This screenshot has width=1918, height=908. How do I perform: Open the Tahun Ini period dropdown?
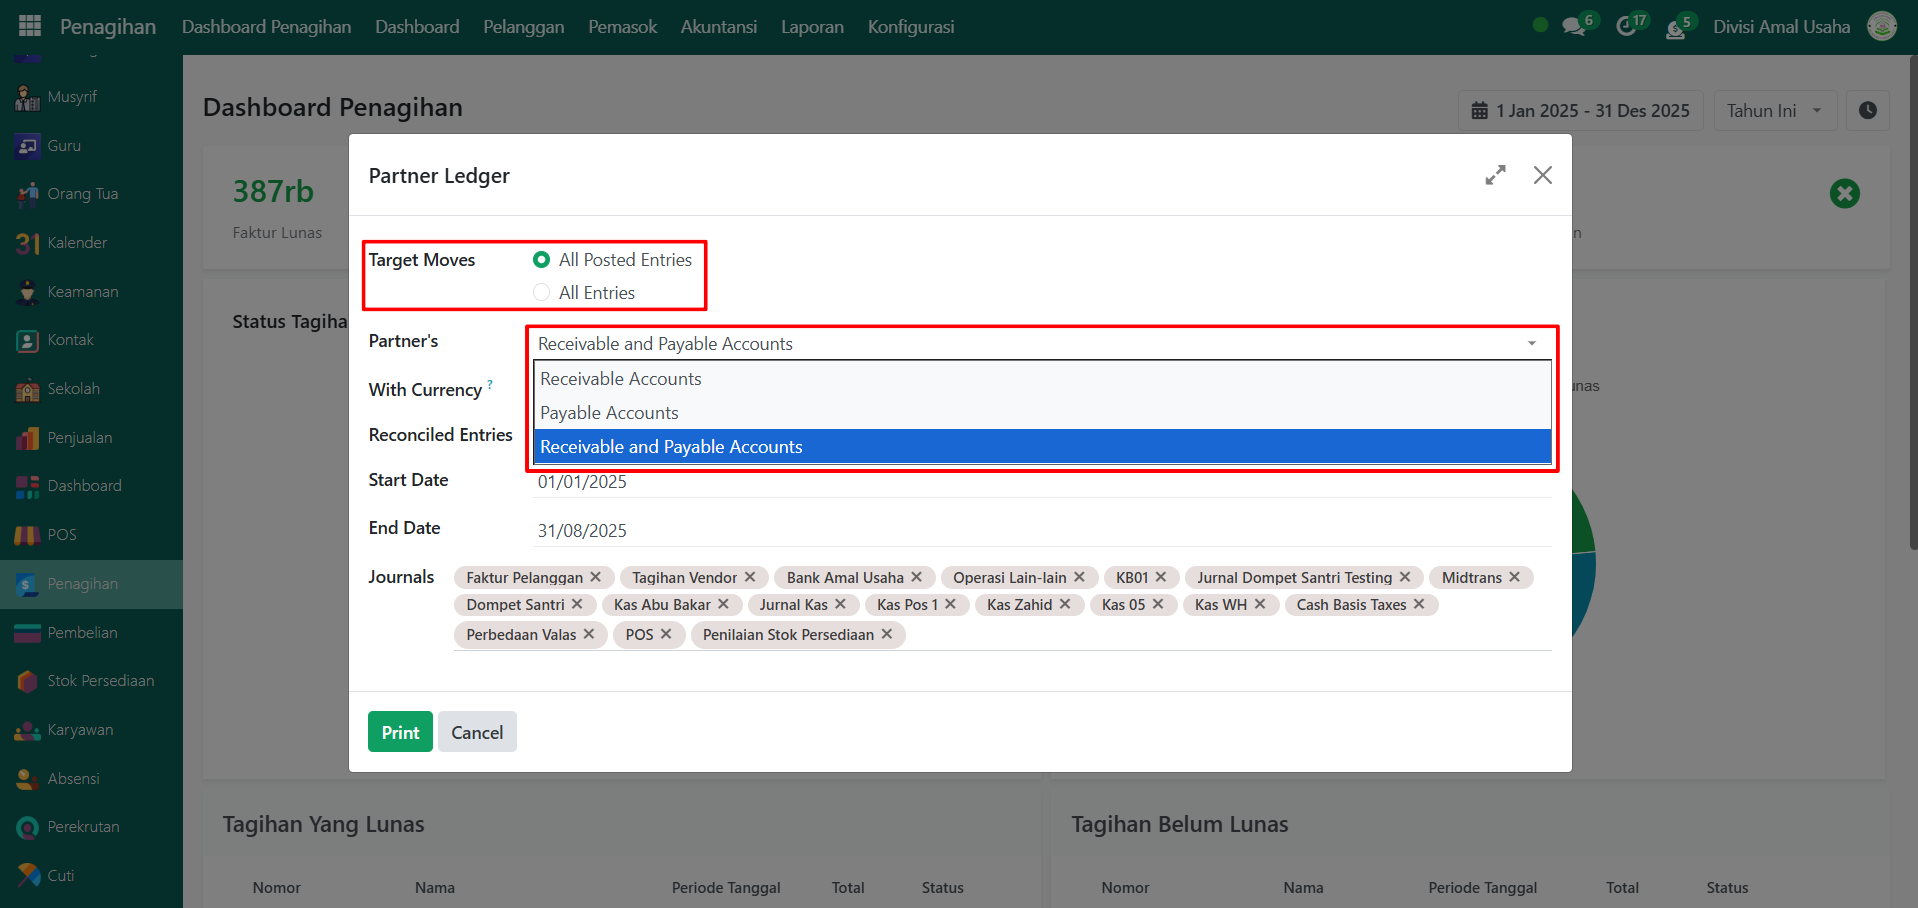click(x=1774, y=111)
